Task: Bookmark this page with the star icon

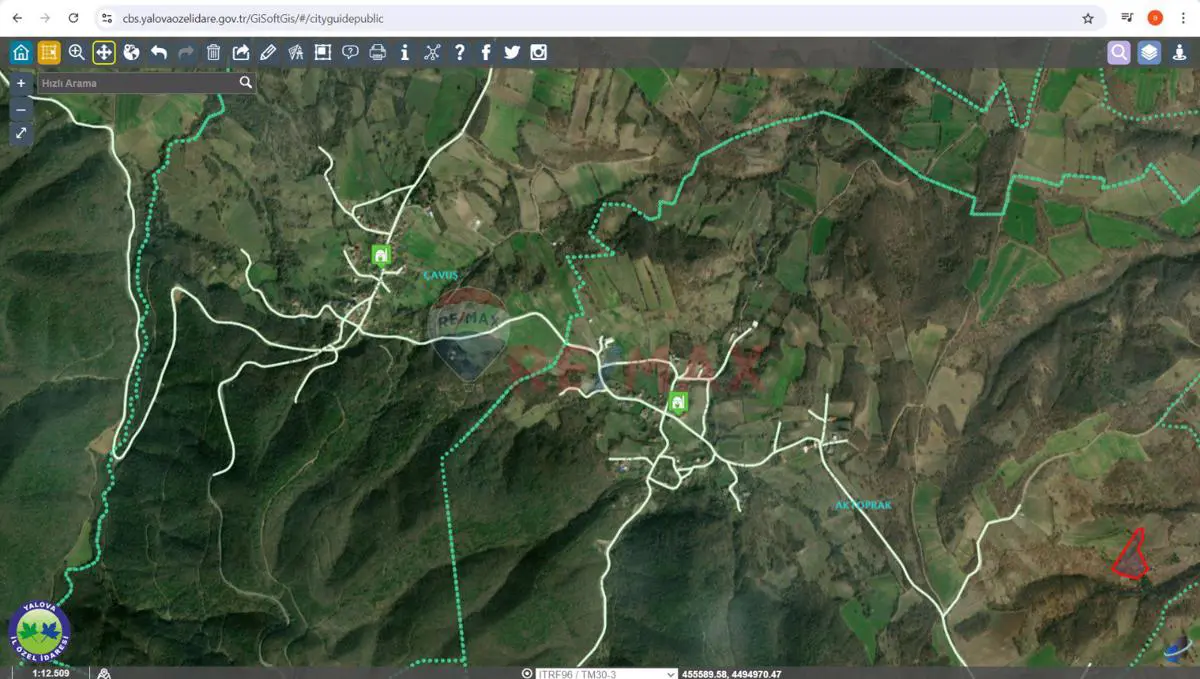Action: point(1088,18)
